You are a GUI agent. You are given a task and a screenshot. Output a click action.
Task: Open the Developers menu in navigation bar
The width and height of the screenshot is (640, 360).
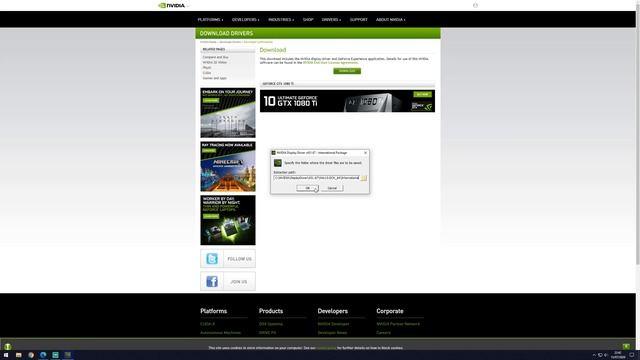pos(245,20)
